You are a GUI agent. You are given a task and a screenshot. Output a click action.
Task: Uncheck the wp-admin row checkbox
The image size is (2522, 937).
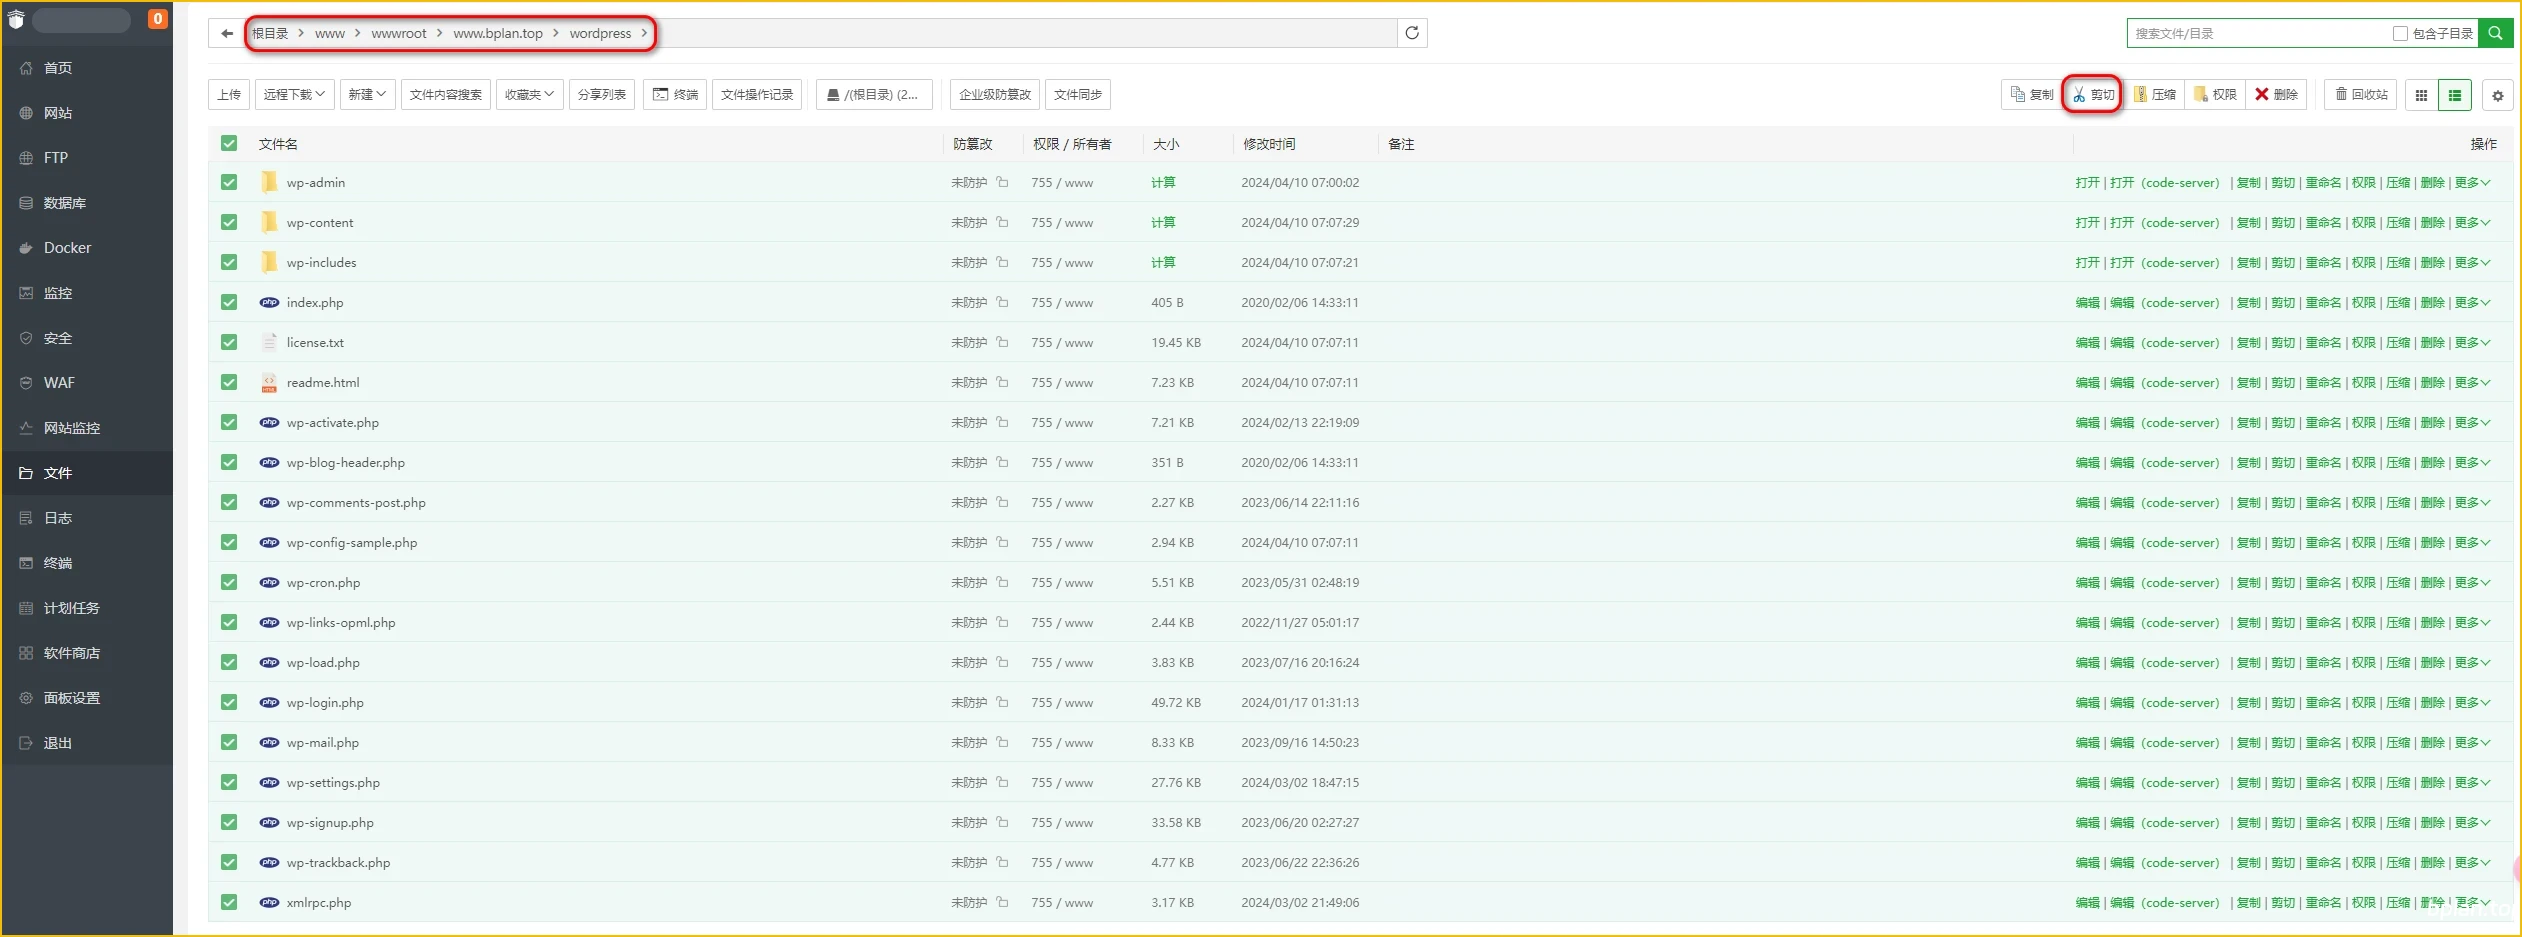tap(229, 182)
